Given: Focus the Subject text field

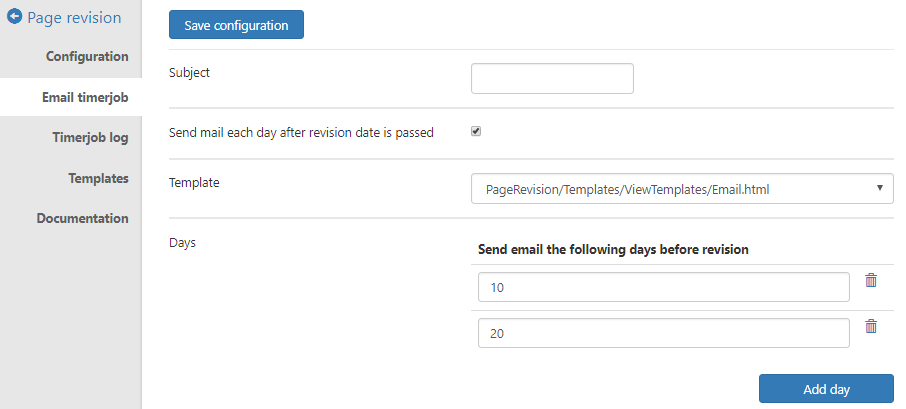Looking at the screenshot, I should pos(552,78).
